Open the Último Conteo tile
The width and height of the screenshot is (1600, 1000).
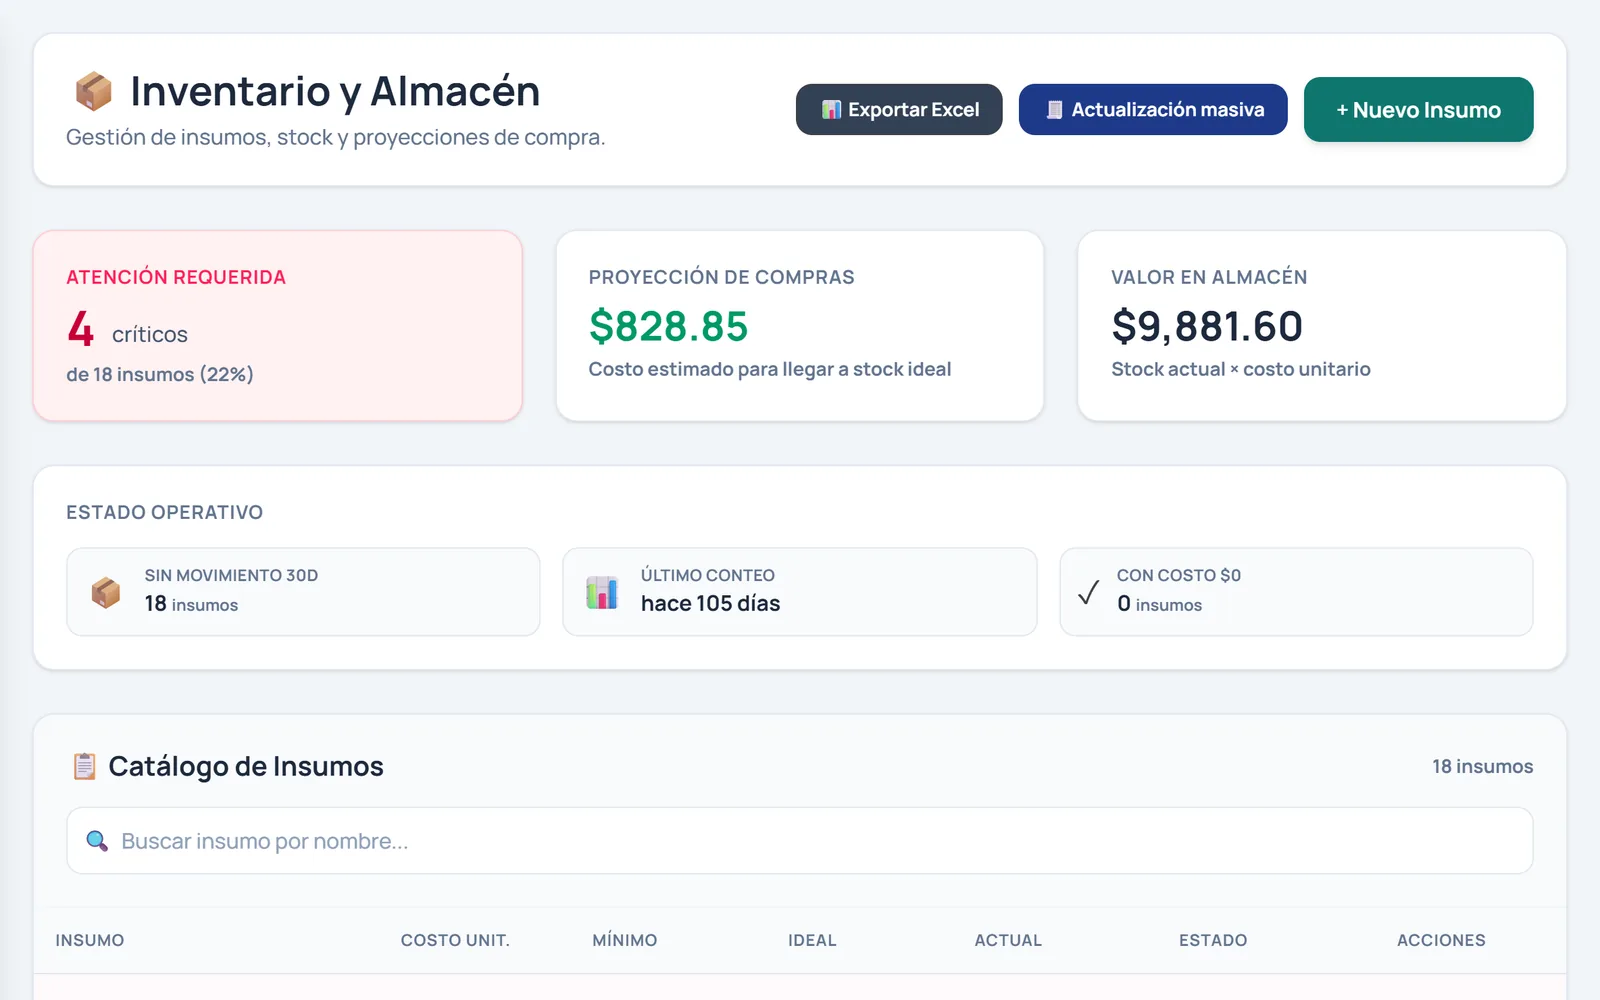pos(800,592)
